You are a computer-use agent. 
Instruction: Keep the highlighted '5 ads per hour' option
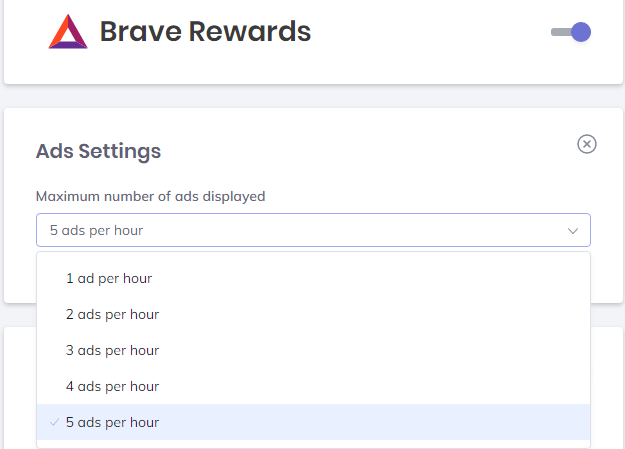pos(313,422)
